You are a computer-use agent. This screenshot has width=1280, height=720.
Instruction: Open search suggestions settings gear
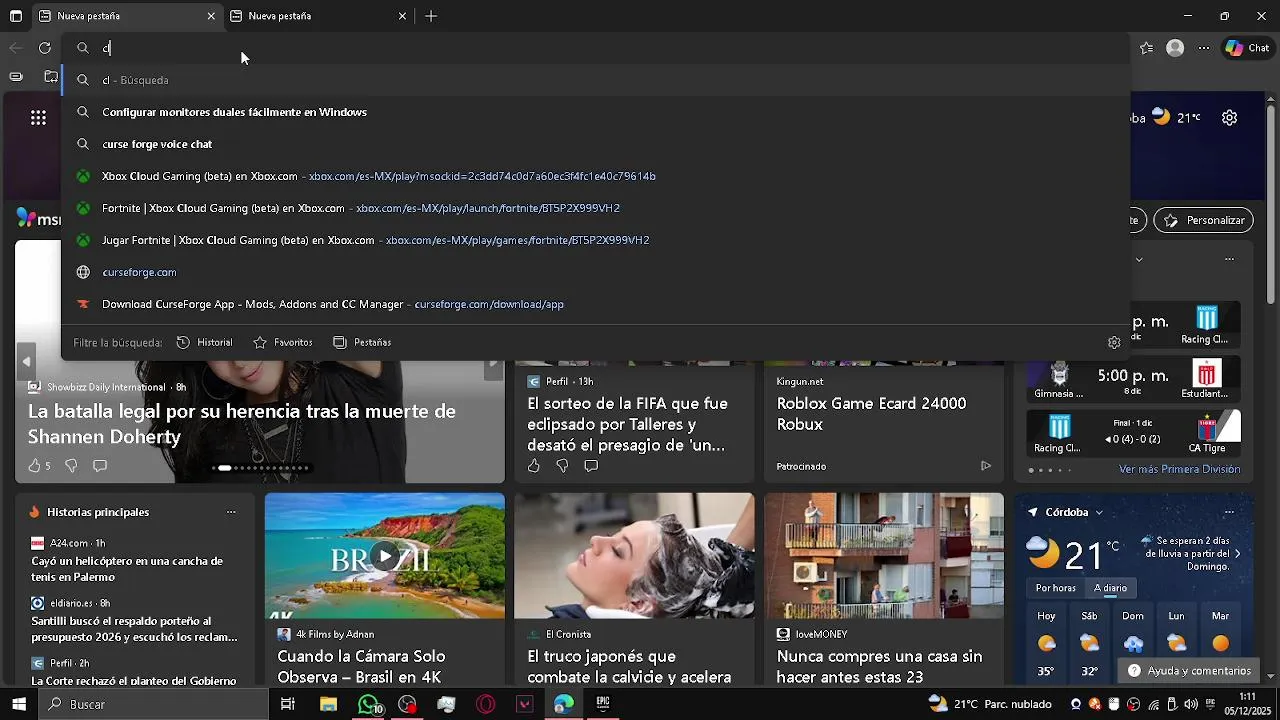tap(1114, 342)
